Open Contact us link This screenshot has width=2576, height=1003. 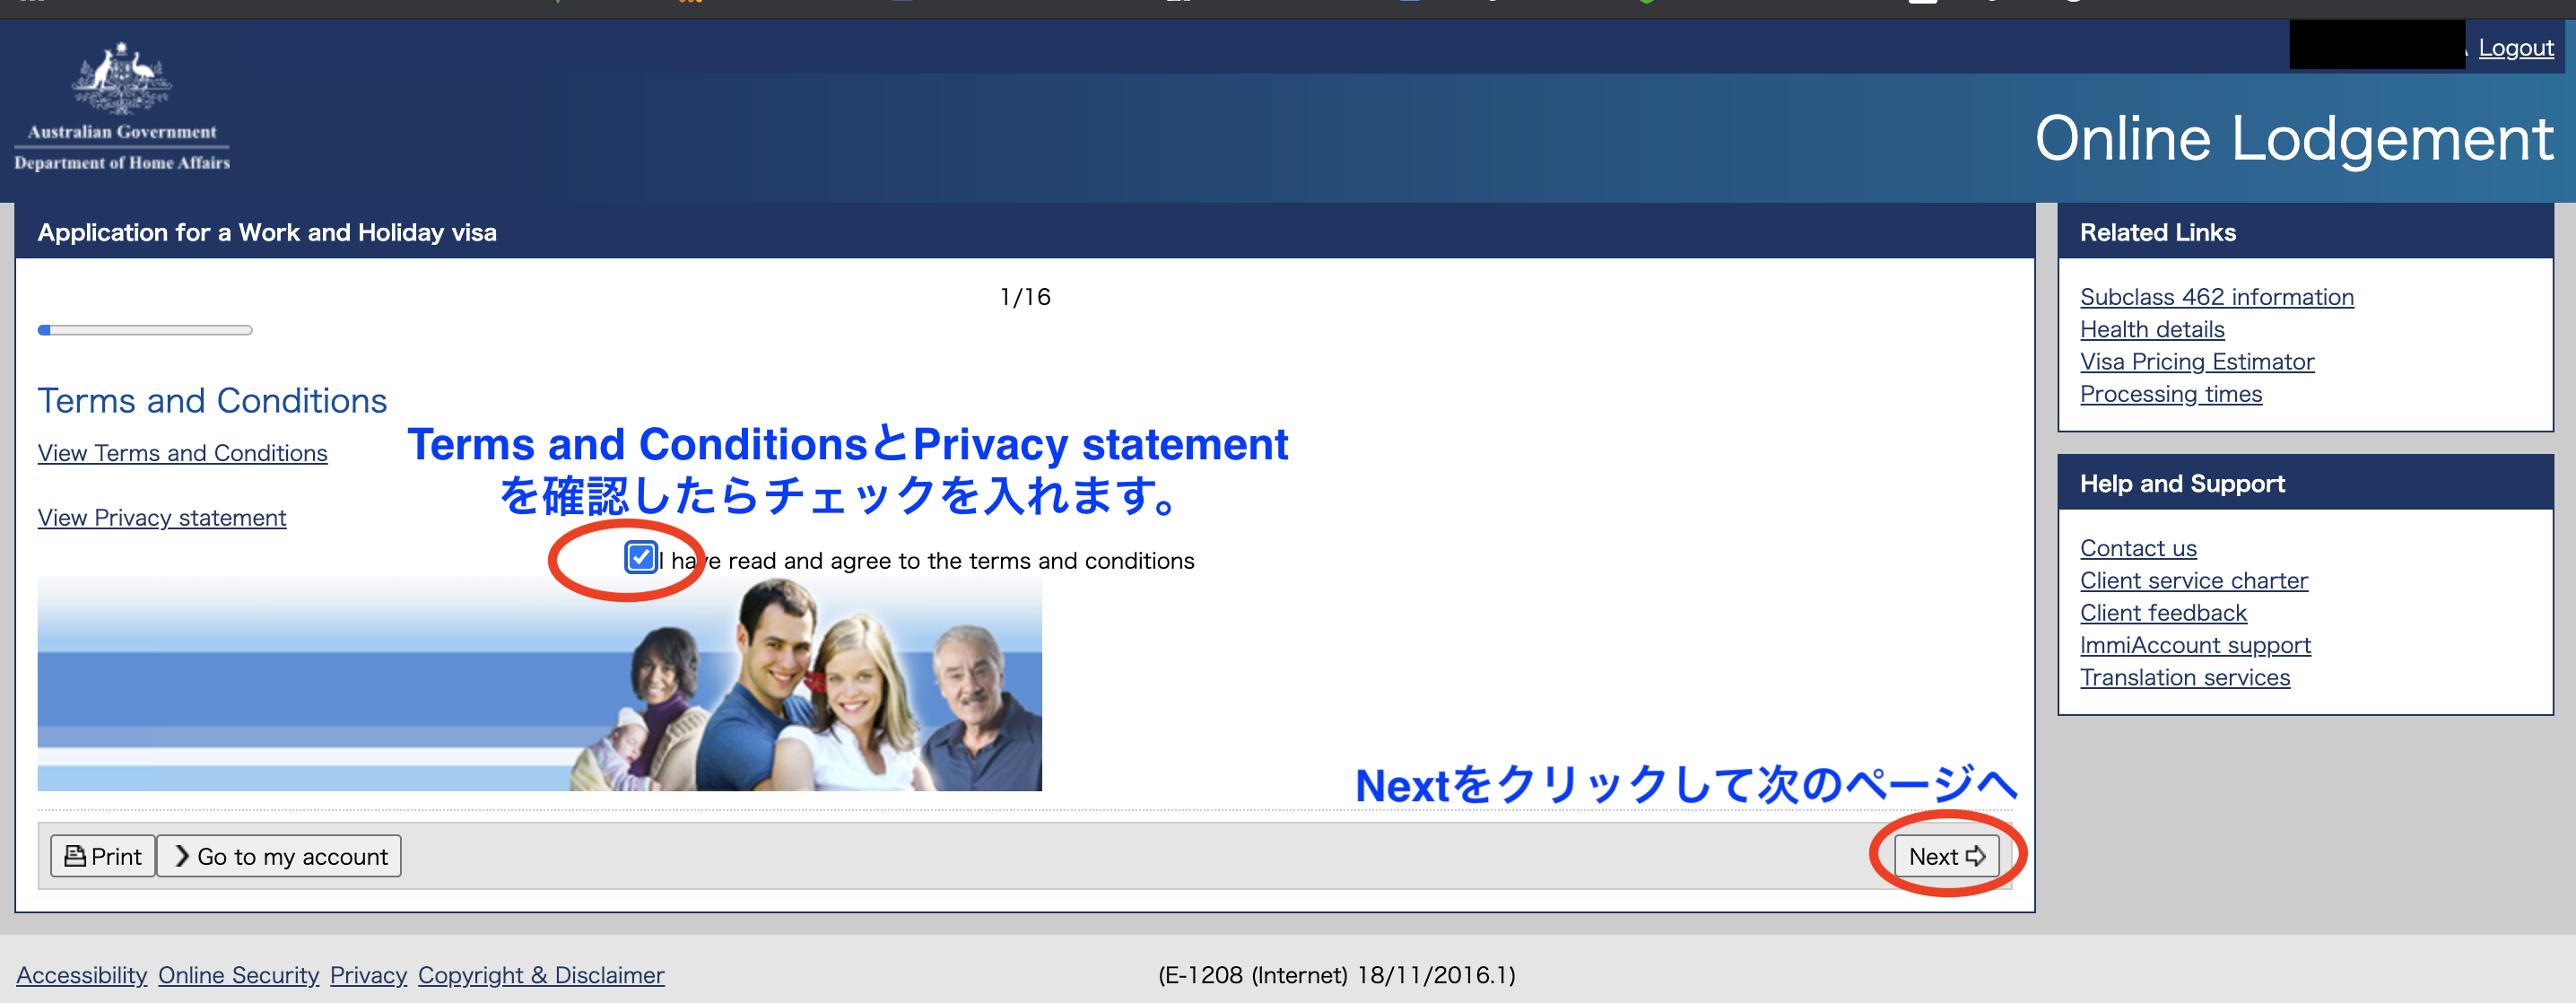tap(2138, 548)
